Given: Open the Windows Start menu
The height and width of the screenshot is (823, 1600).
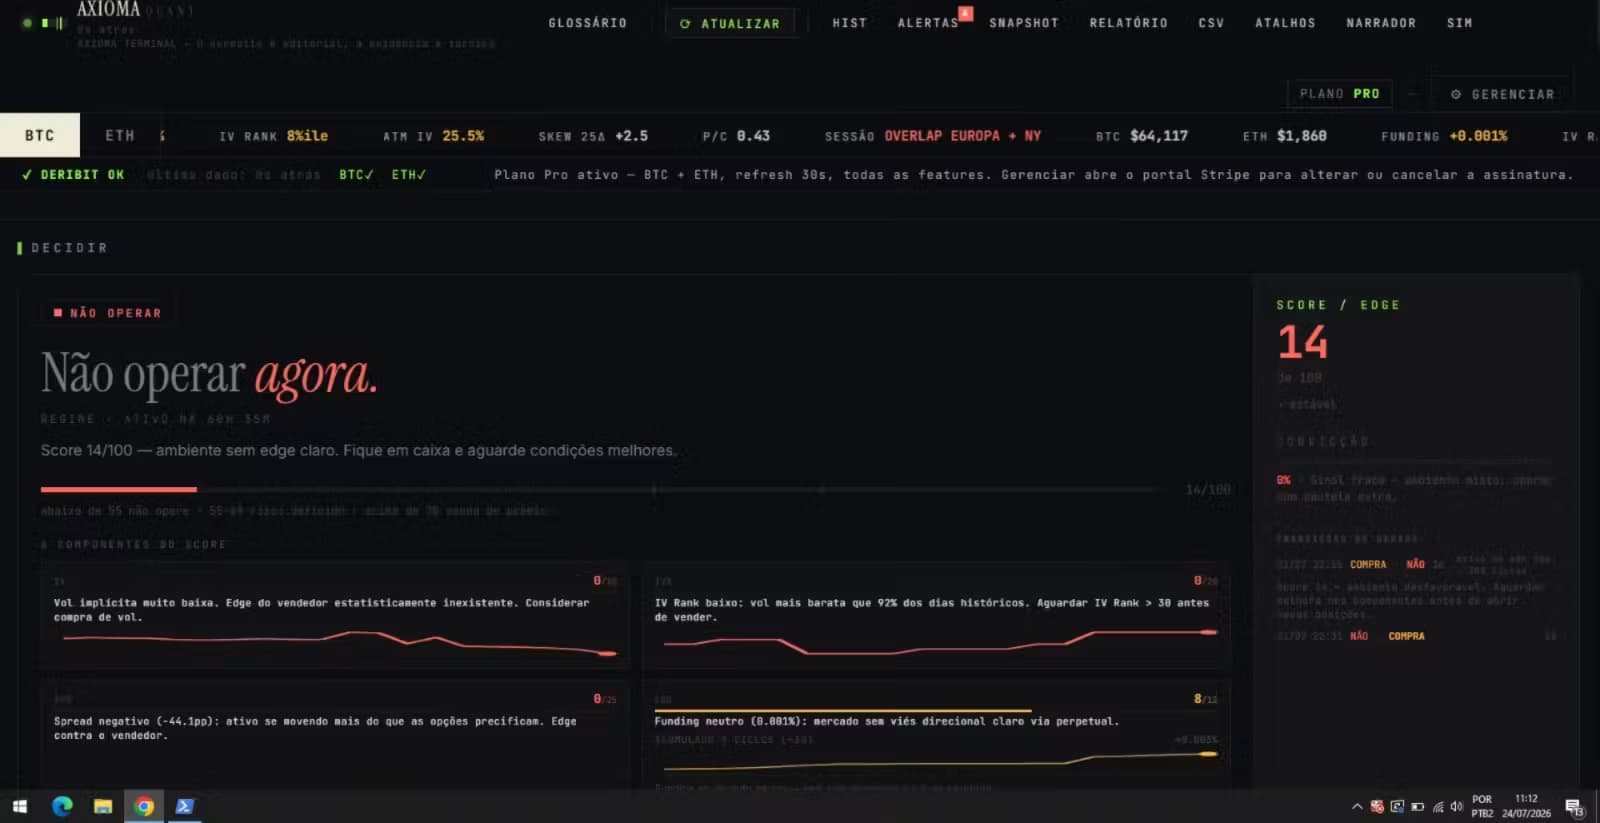Looking at the screenshot, I should [19, 806].
